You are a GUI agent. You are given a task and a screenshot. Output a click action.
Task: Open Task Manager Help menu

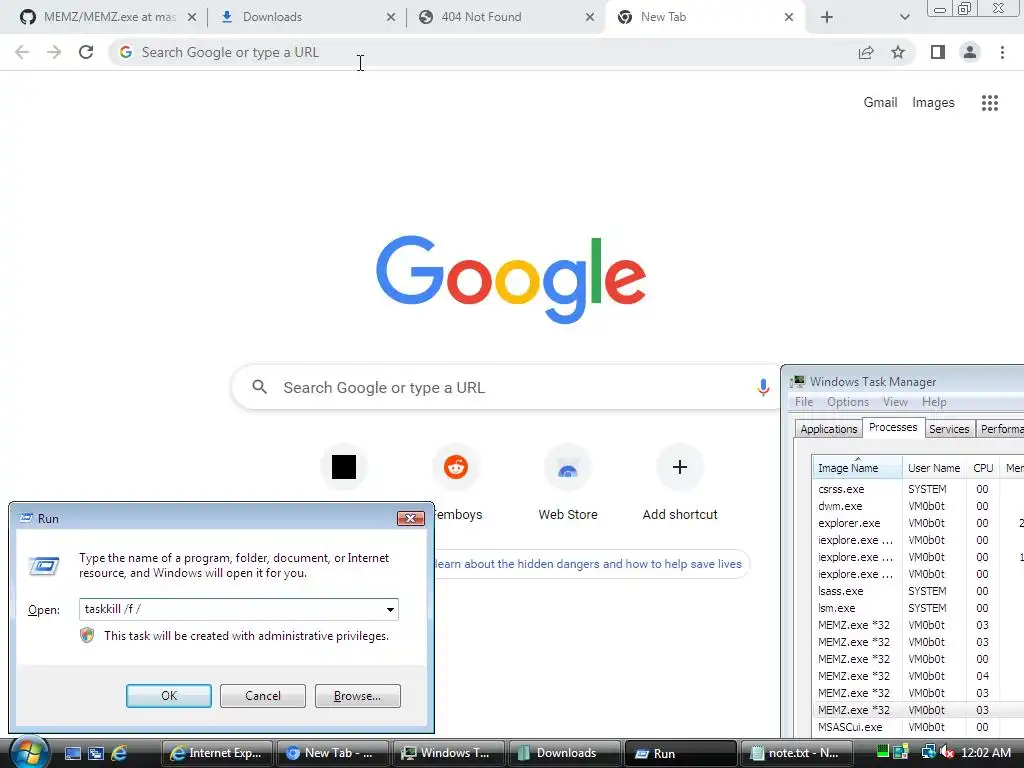[x=934, y=402]
